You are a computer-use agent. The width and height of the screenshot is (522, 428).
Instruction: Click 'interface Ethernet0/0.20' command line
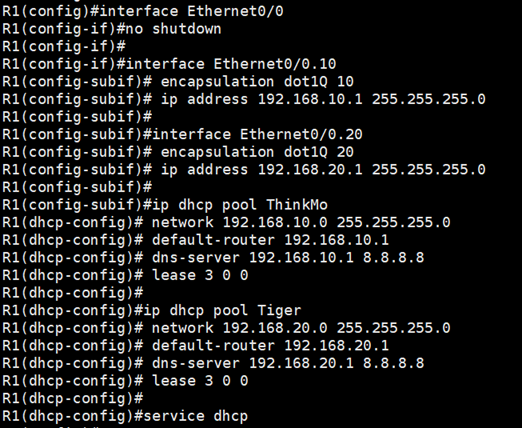click(x=182, y=135)
